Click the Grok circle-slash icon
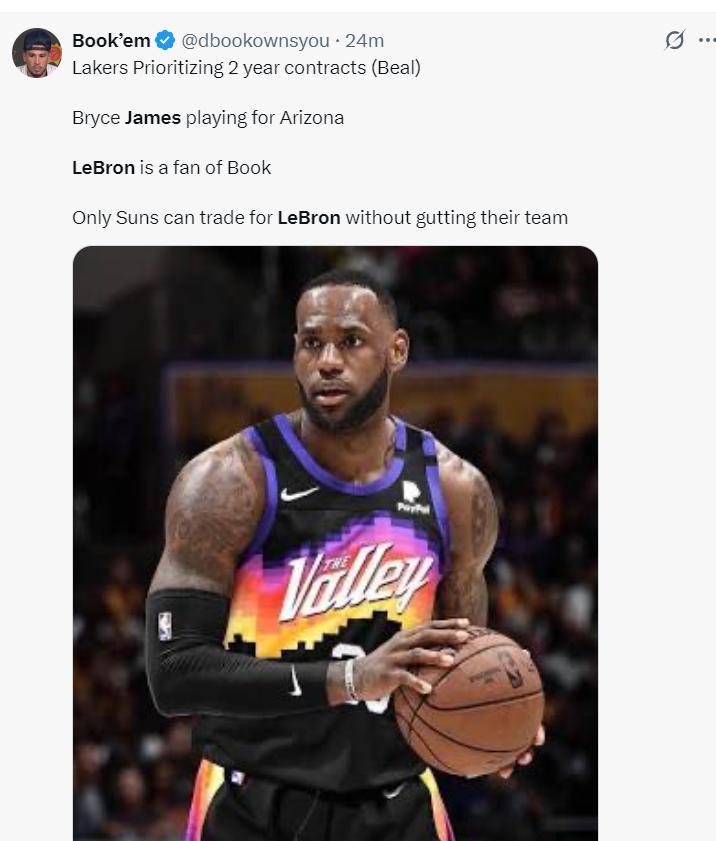The height and width of the screenshot is (841, 716). pos(674,40)
